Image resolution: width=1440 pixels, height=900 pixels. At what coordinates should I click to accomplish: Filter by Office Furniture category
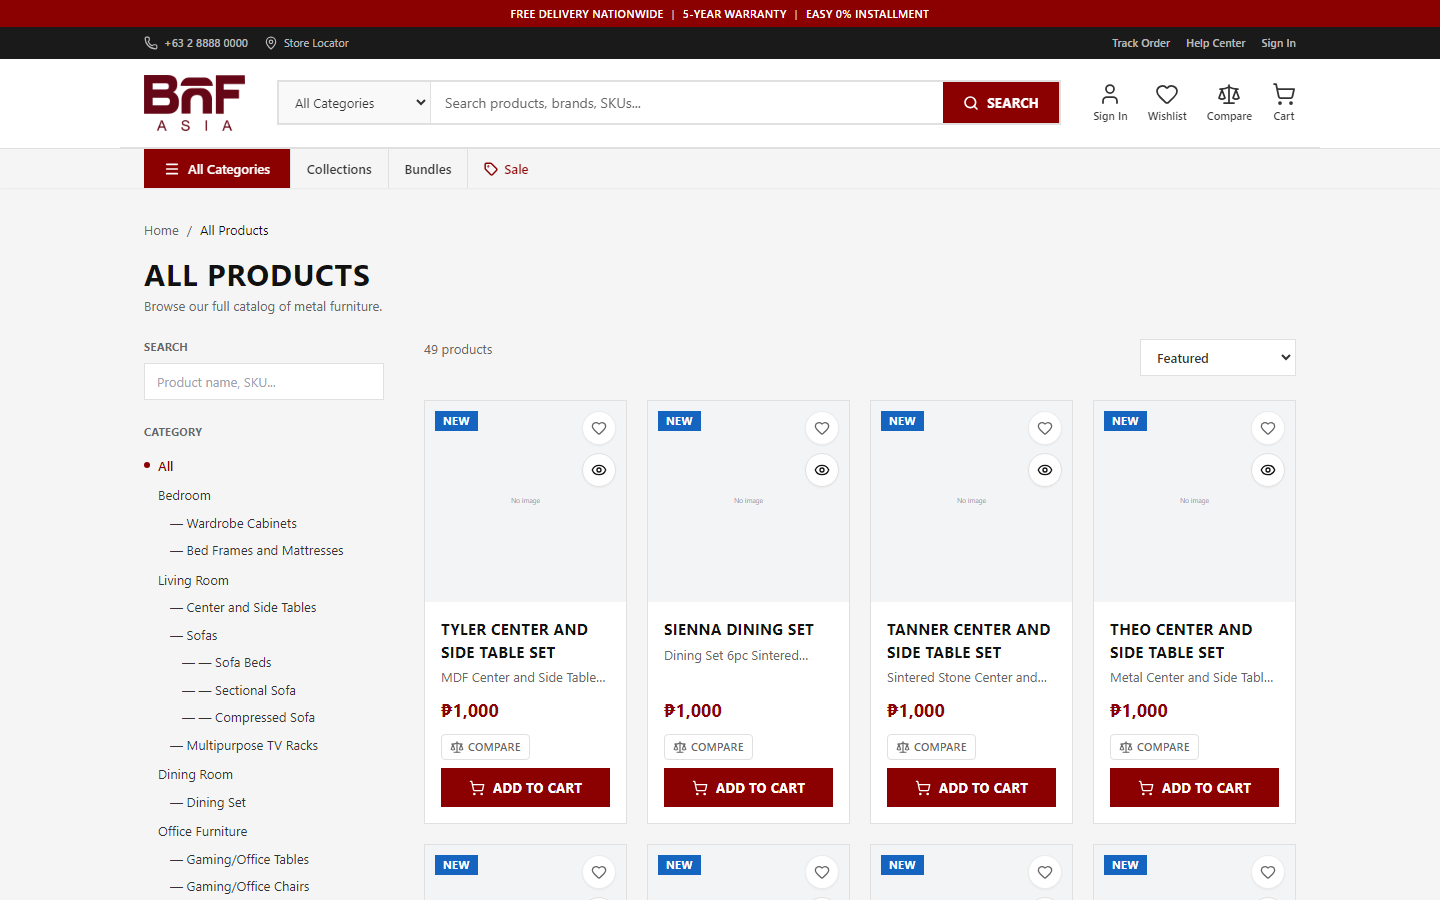(202, 831)
